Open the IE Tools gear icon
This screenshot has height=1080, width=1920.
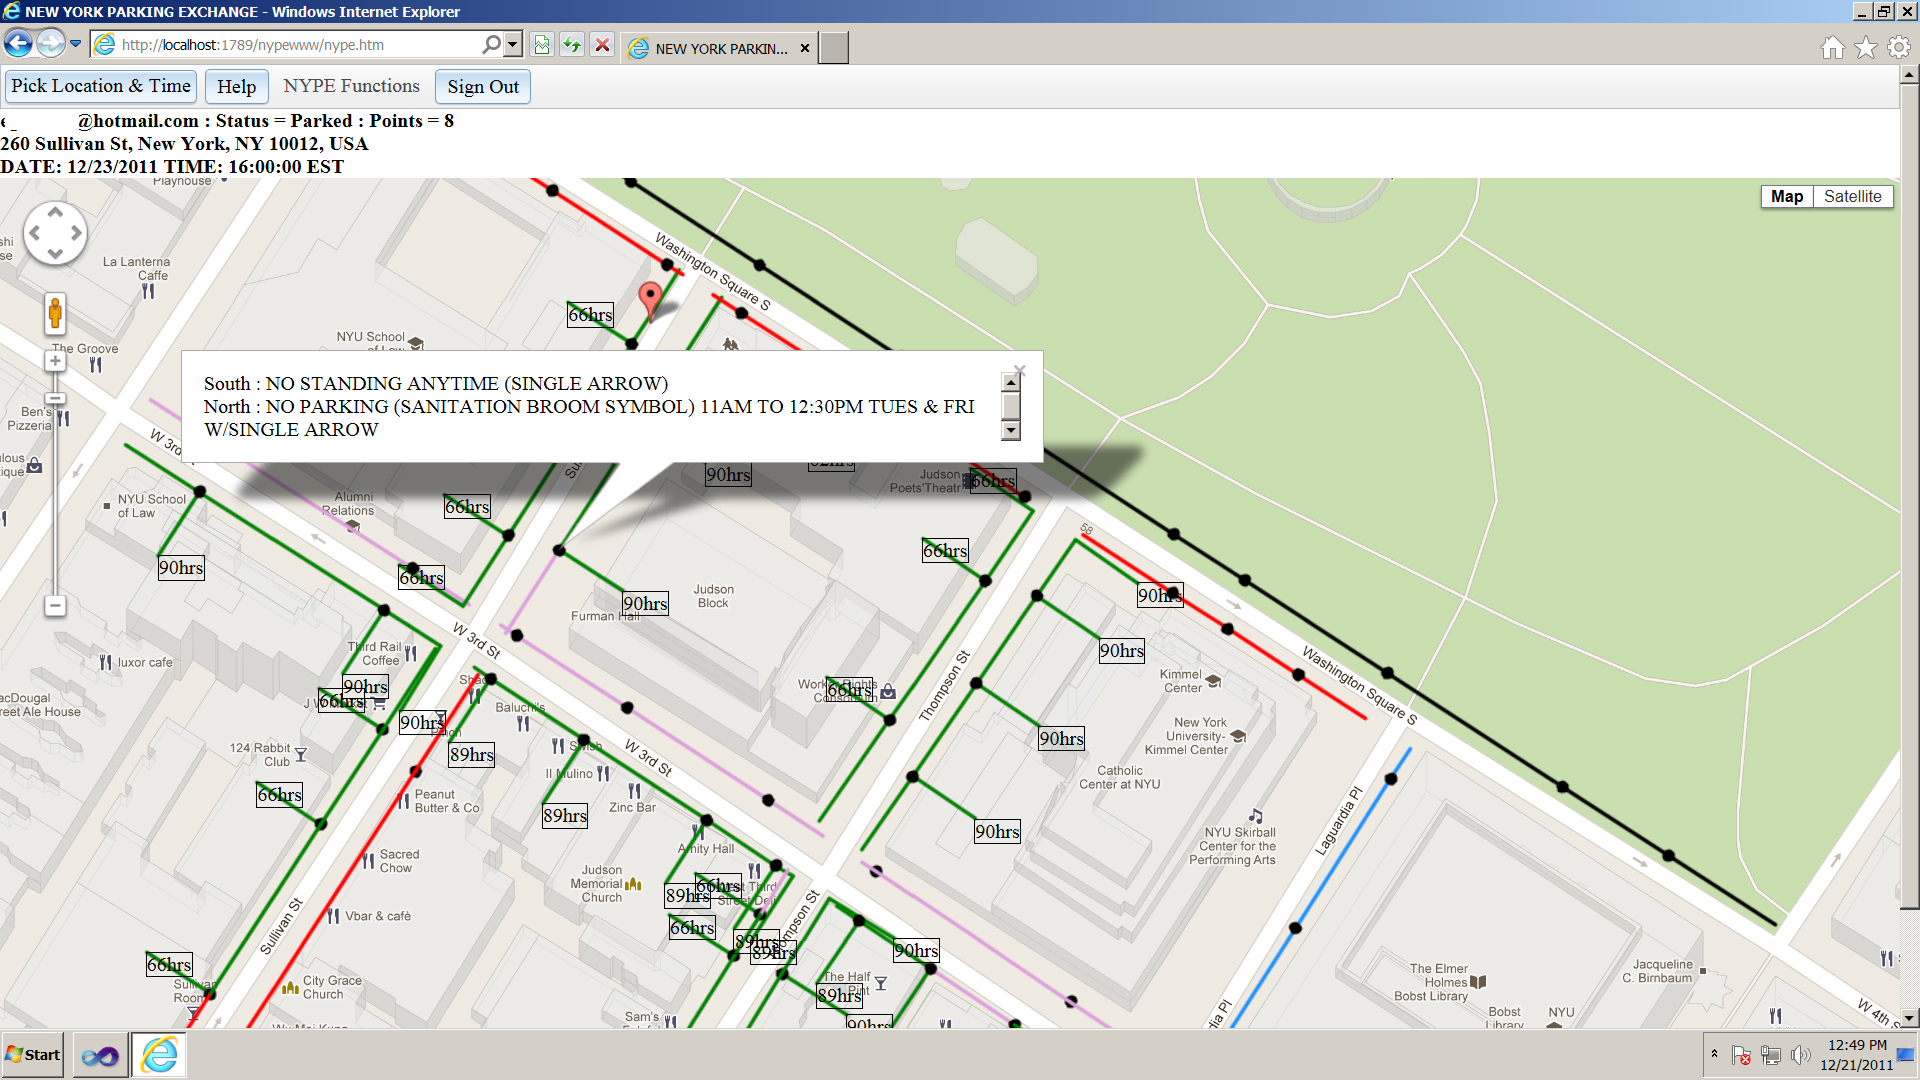click(x=1898, y=47)
